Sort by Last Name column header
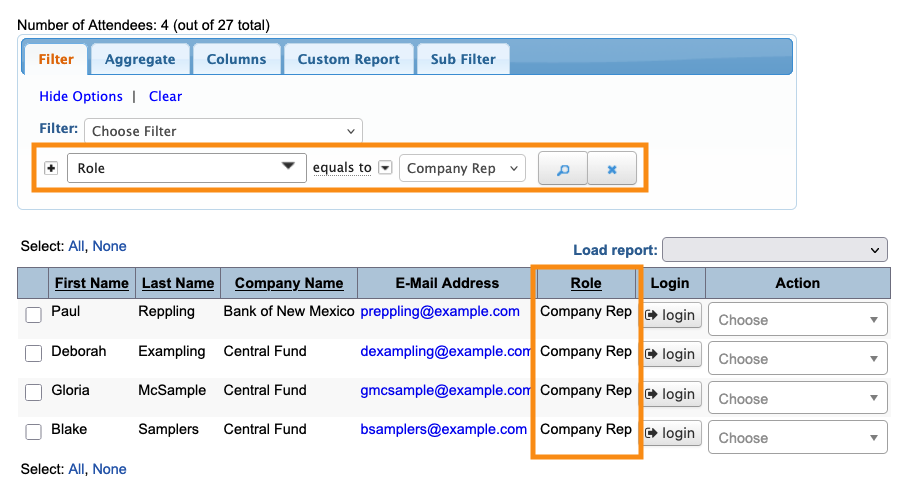 pos(178,283)
